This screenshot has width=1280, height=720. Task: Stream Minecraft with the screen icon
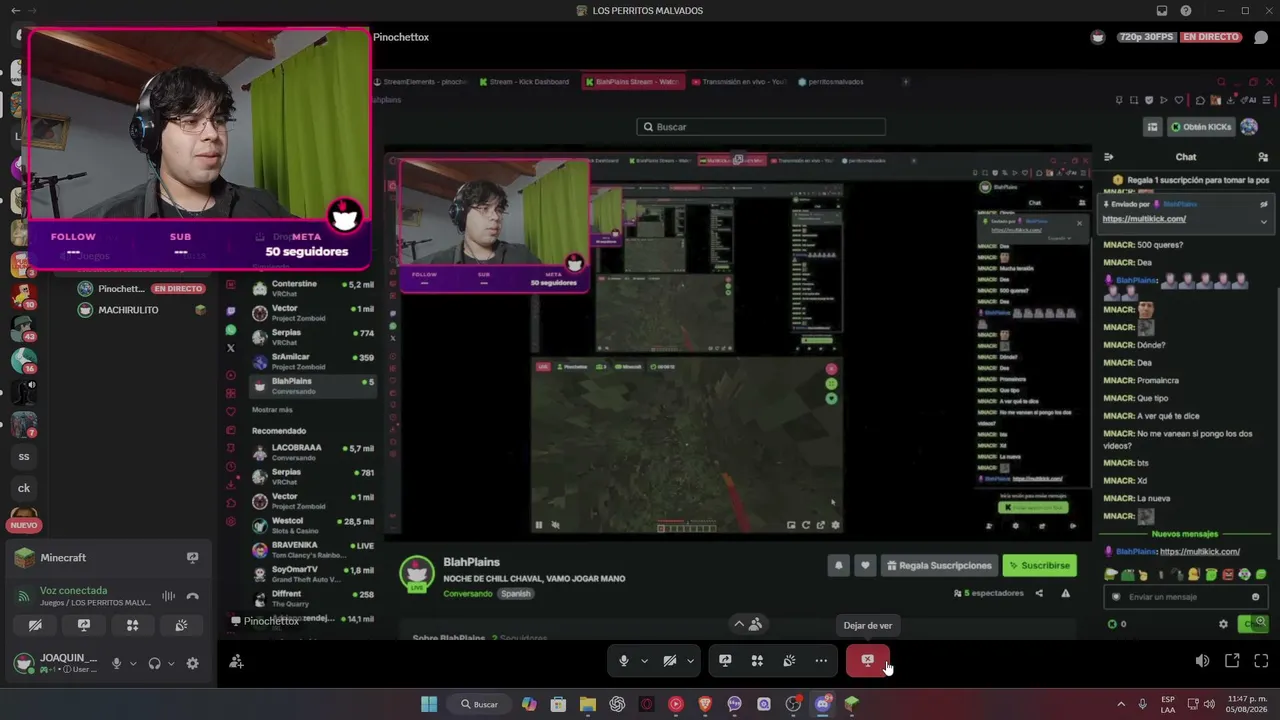(x=193, y=557)
